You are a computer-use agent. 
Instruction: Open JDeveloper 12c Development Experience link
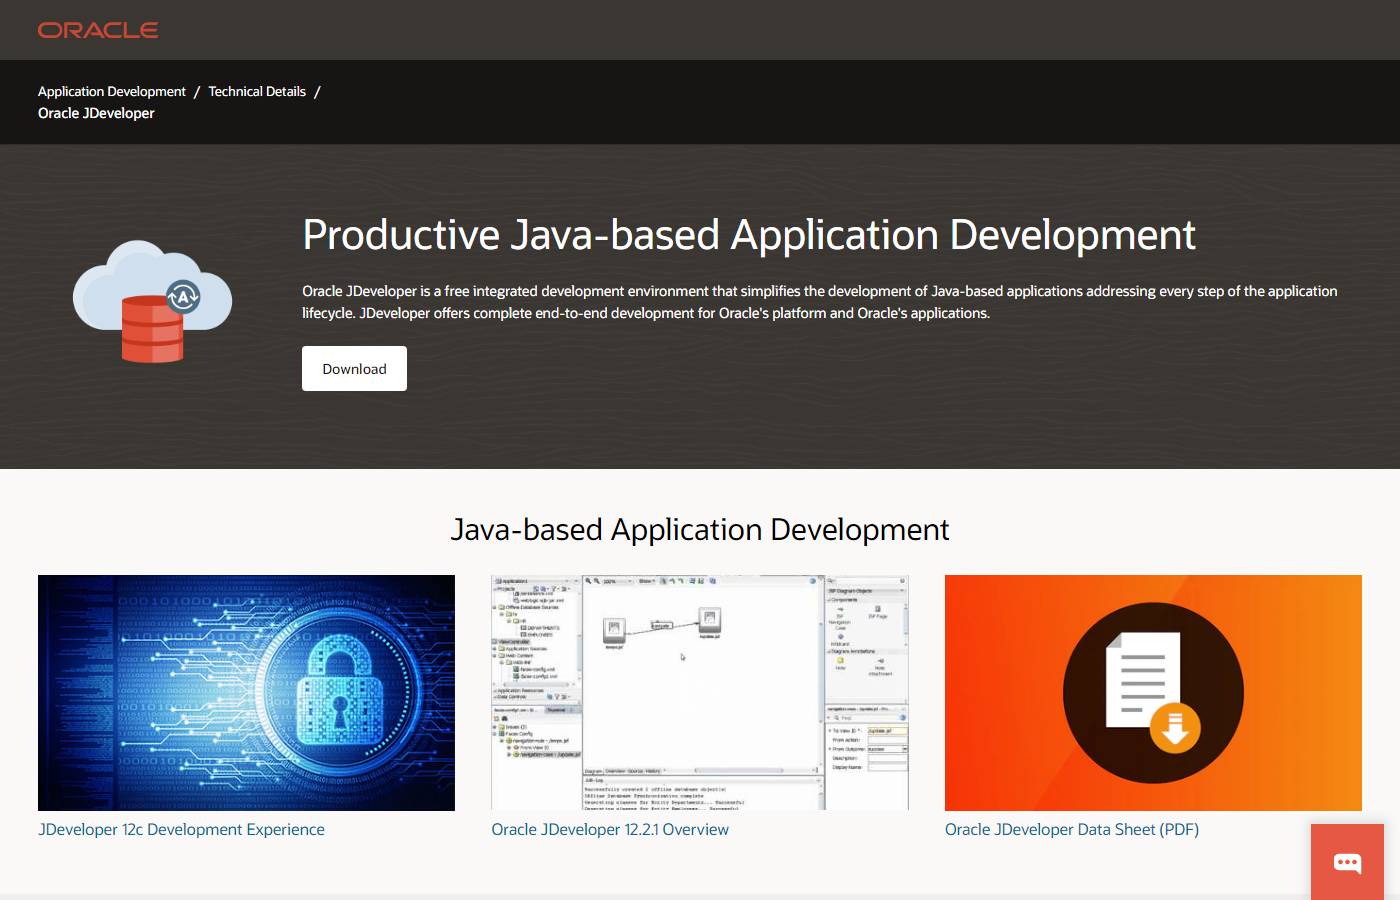point(181,829)
